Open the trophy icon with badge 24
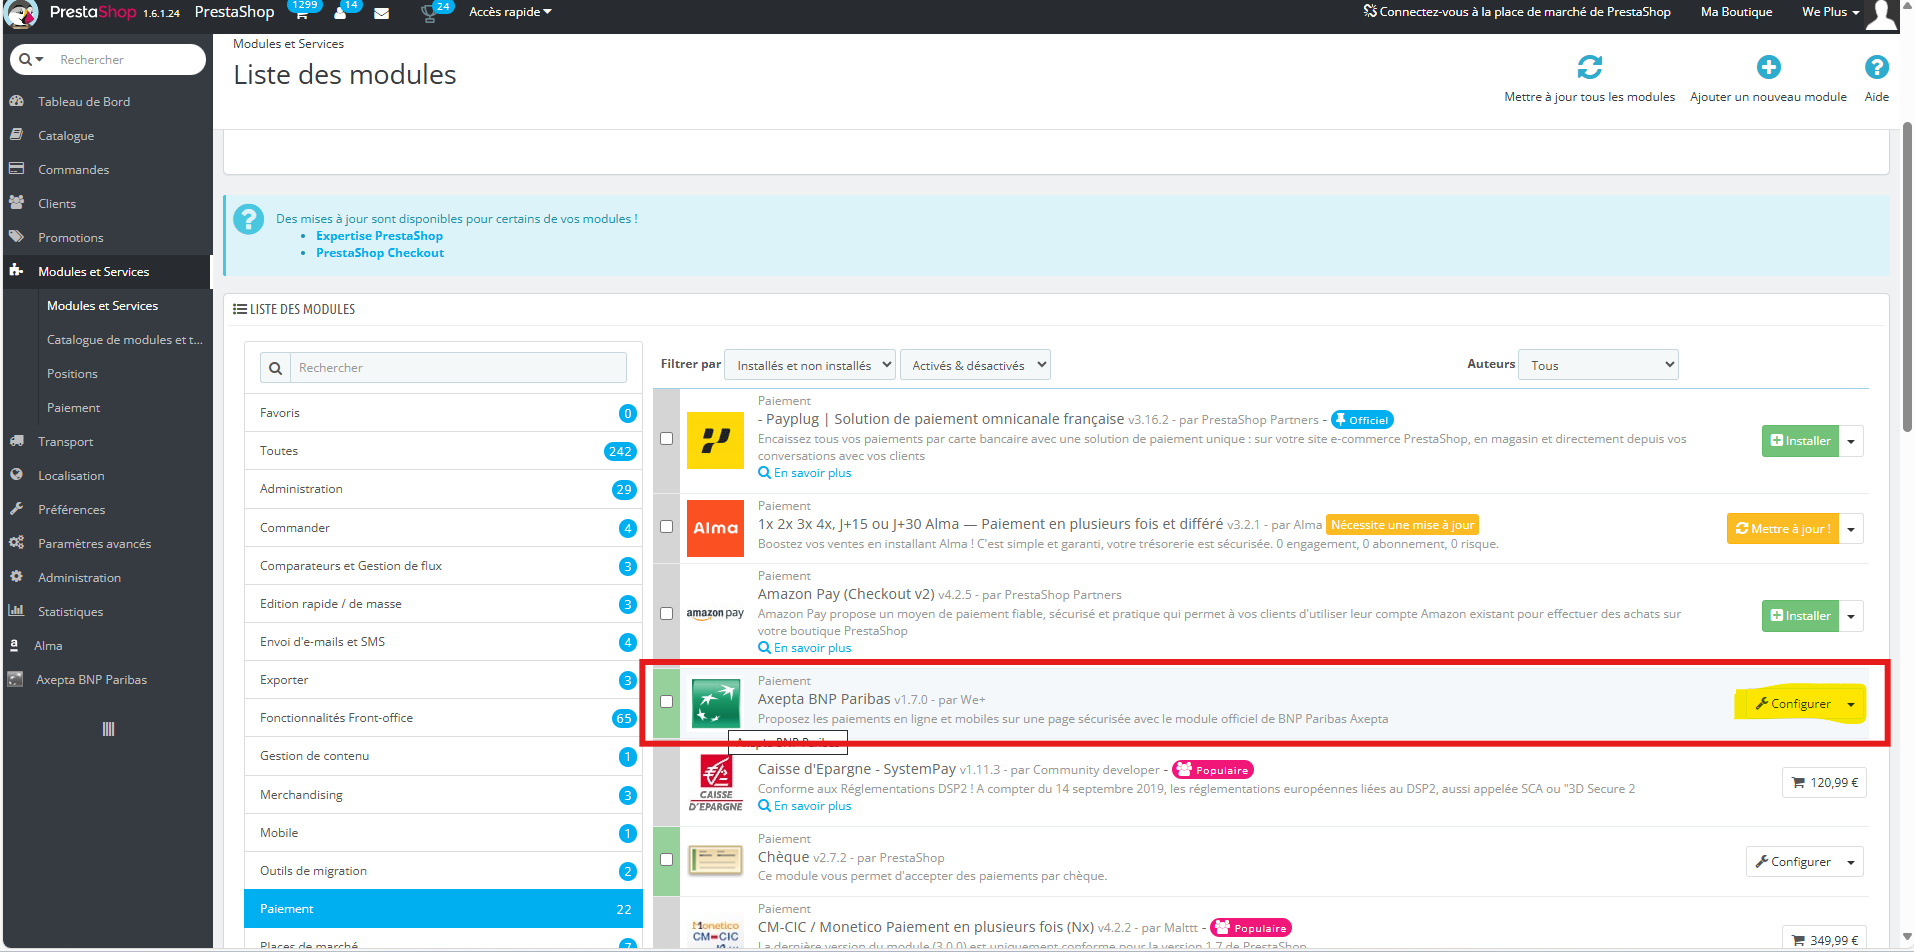This screenshot has height=952, width=1914. click(429, 13)
